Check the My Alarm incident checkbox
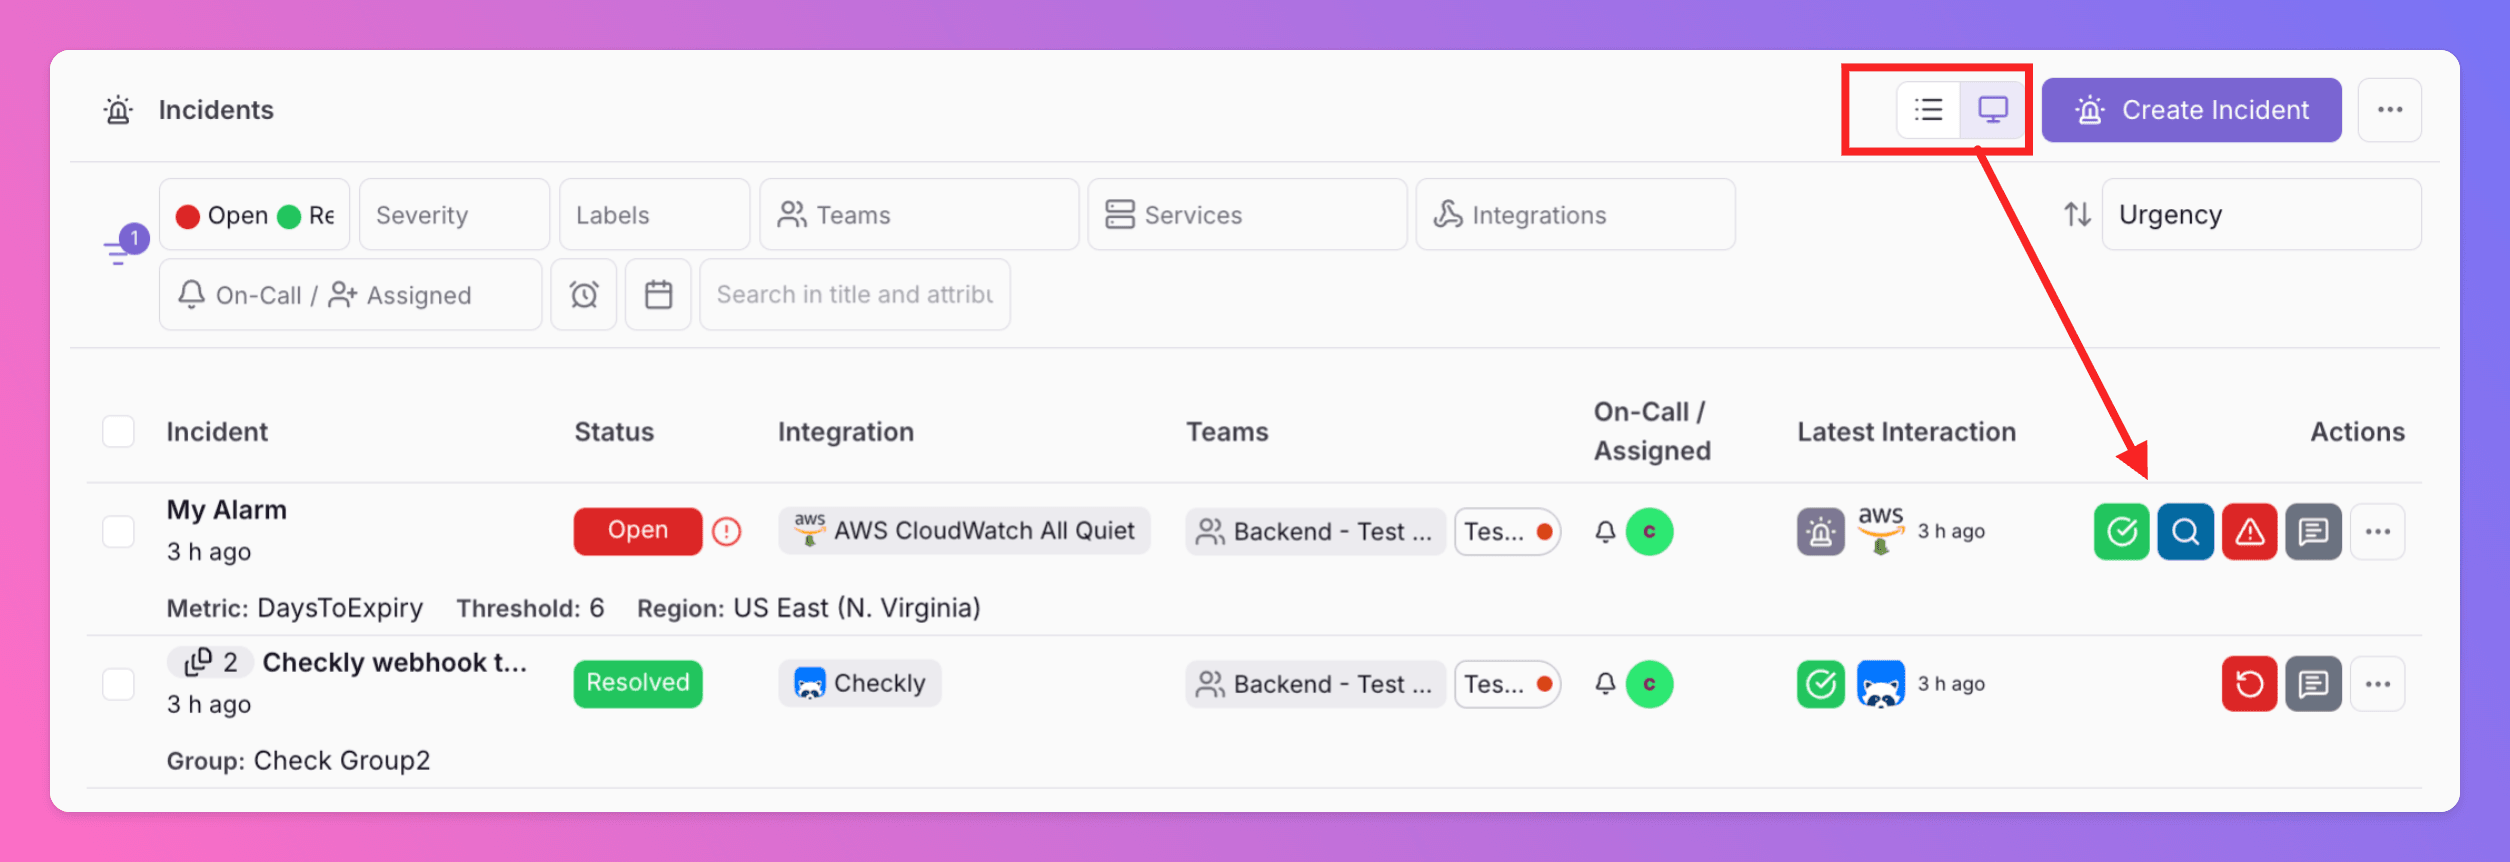This screenshot has width=2510, height=862. click(x=118, y=531)
